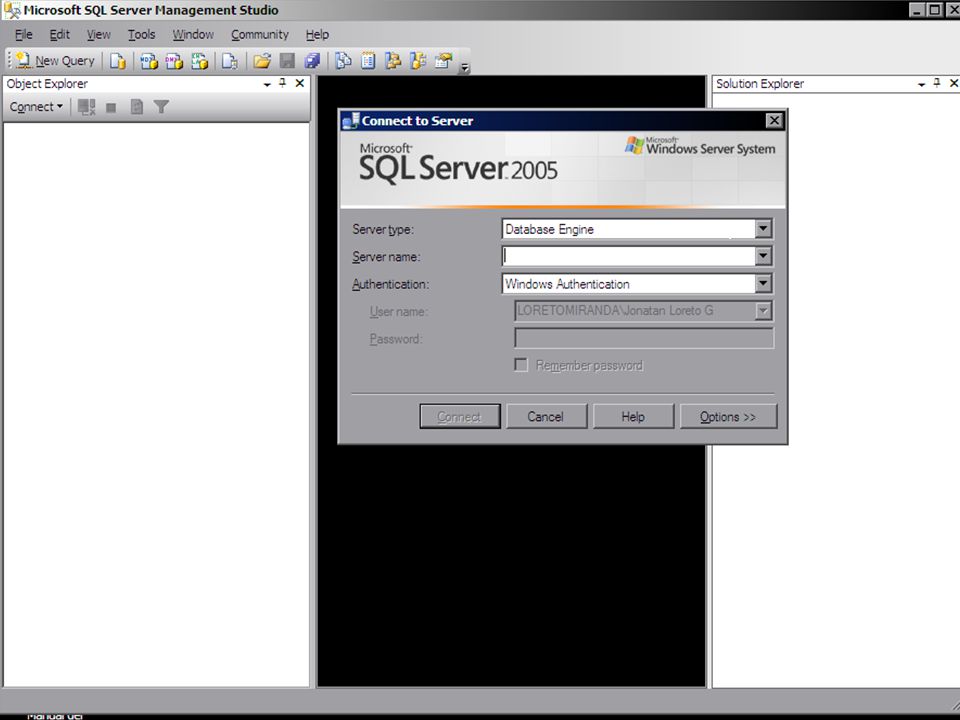Start a SQL Server Mobile query
This screenshot has height=720, width=960.
coord(230,61)
